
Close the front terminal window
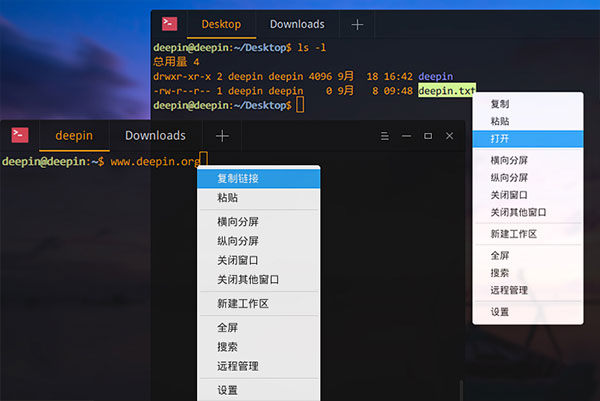(450, 136)
